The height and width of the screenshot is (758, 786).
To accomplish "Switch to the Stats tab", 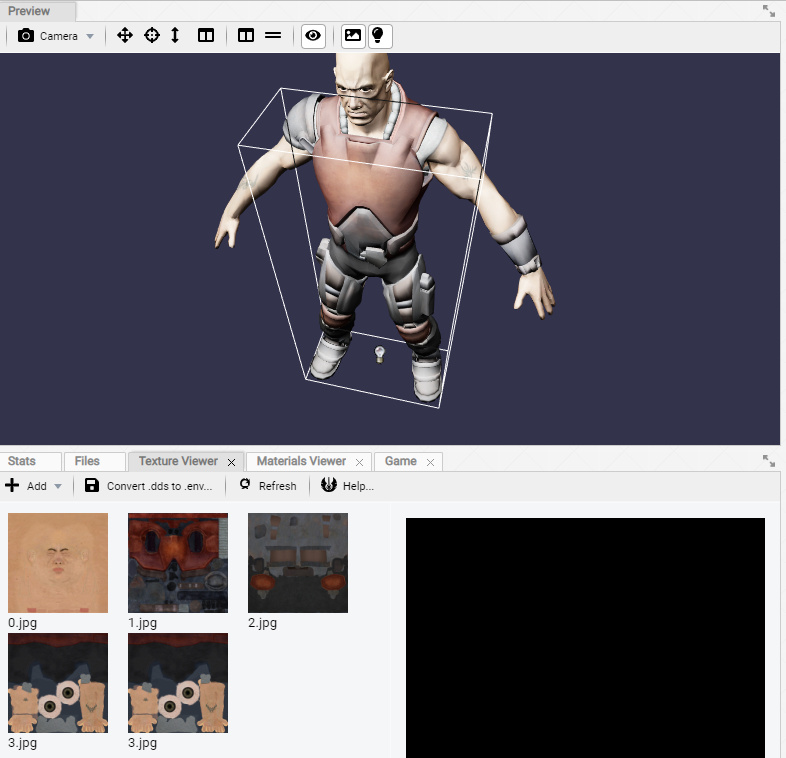I will pos(31,461).
